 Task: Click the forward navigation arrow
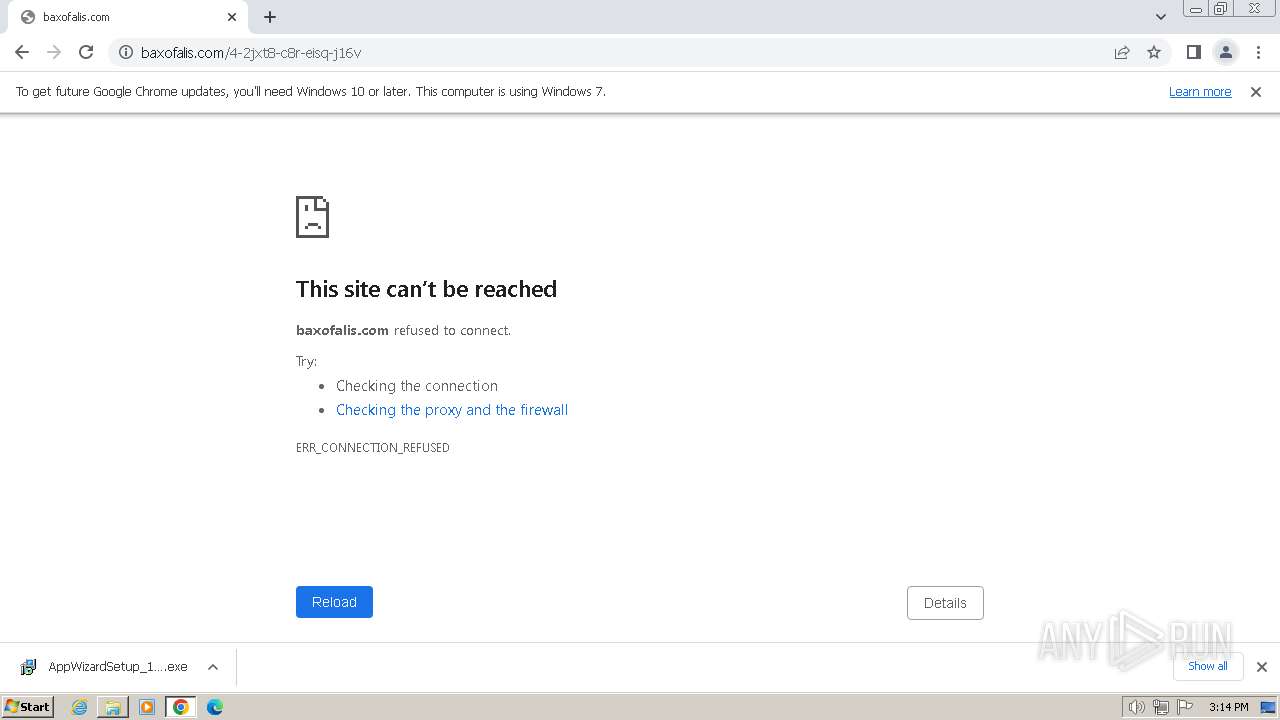click(54, 52)
